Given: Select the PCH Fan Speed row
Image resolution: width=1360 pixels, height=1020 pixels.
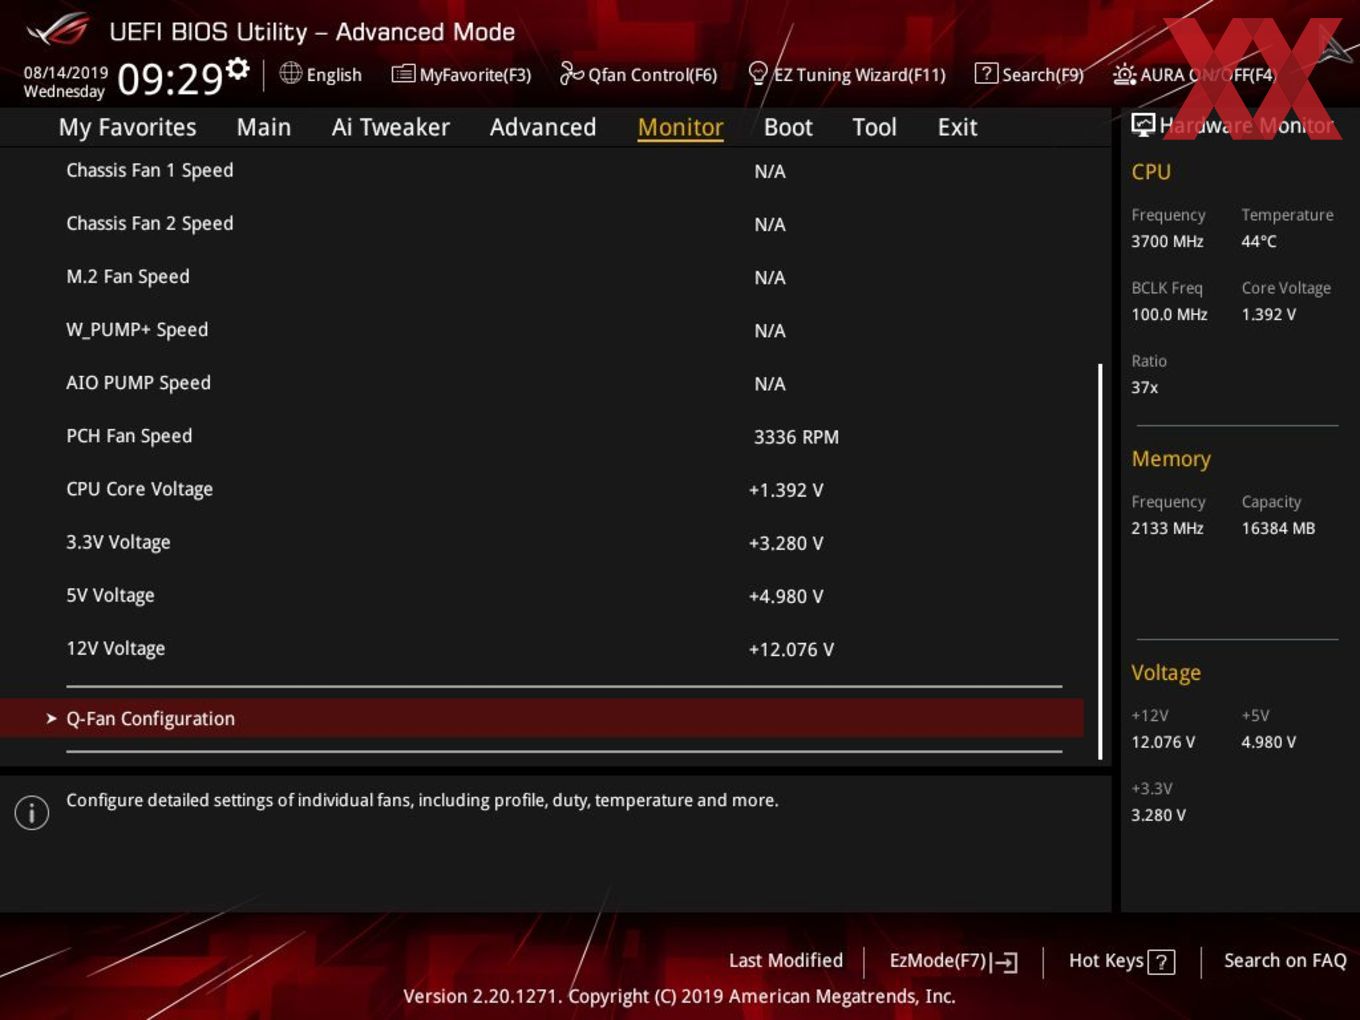Looking at the screenshot, I should click(541, 436).
